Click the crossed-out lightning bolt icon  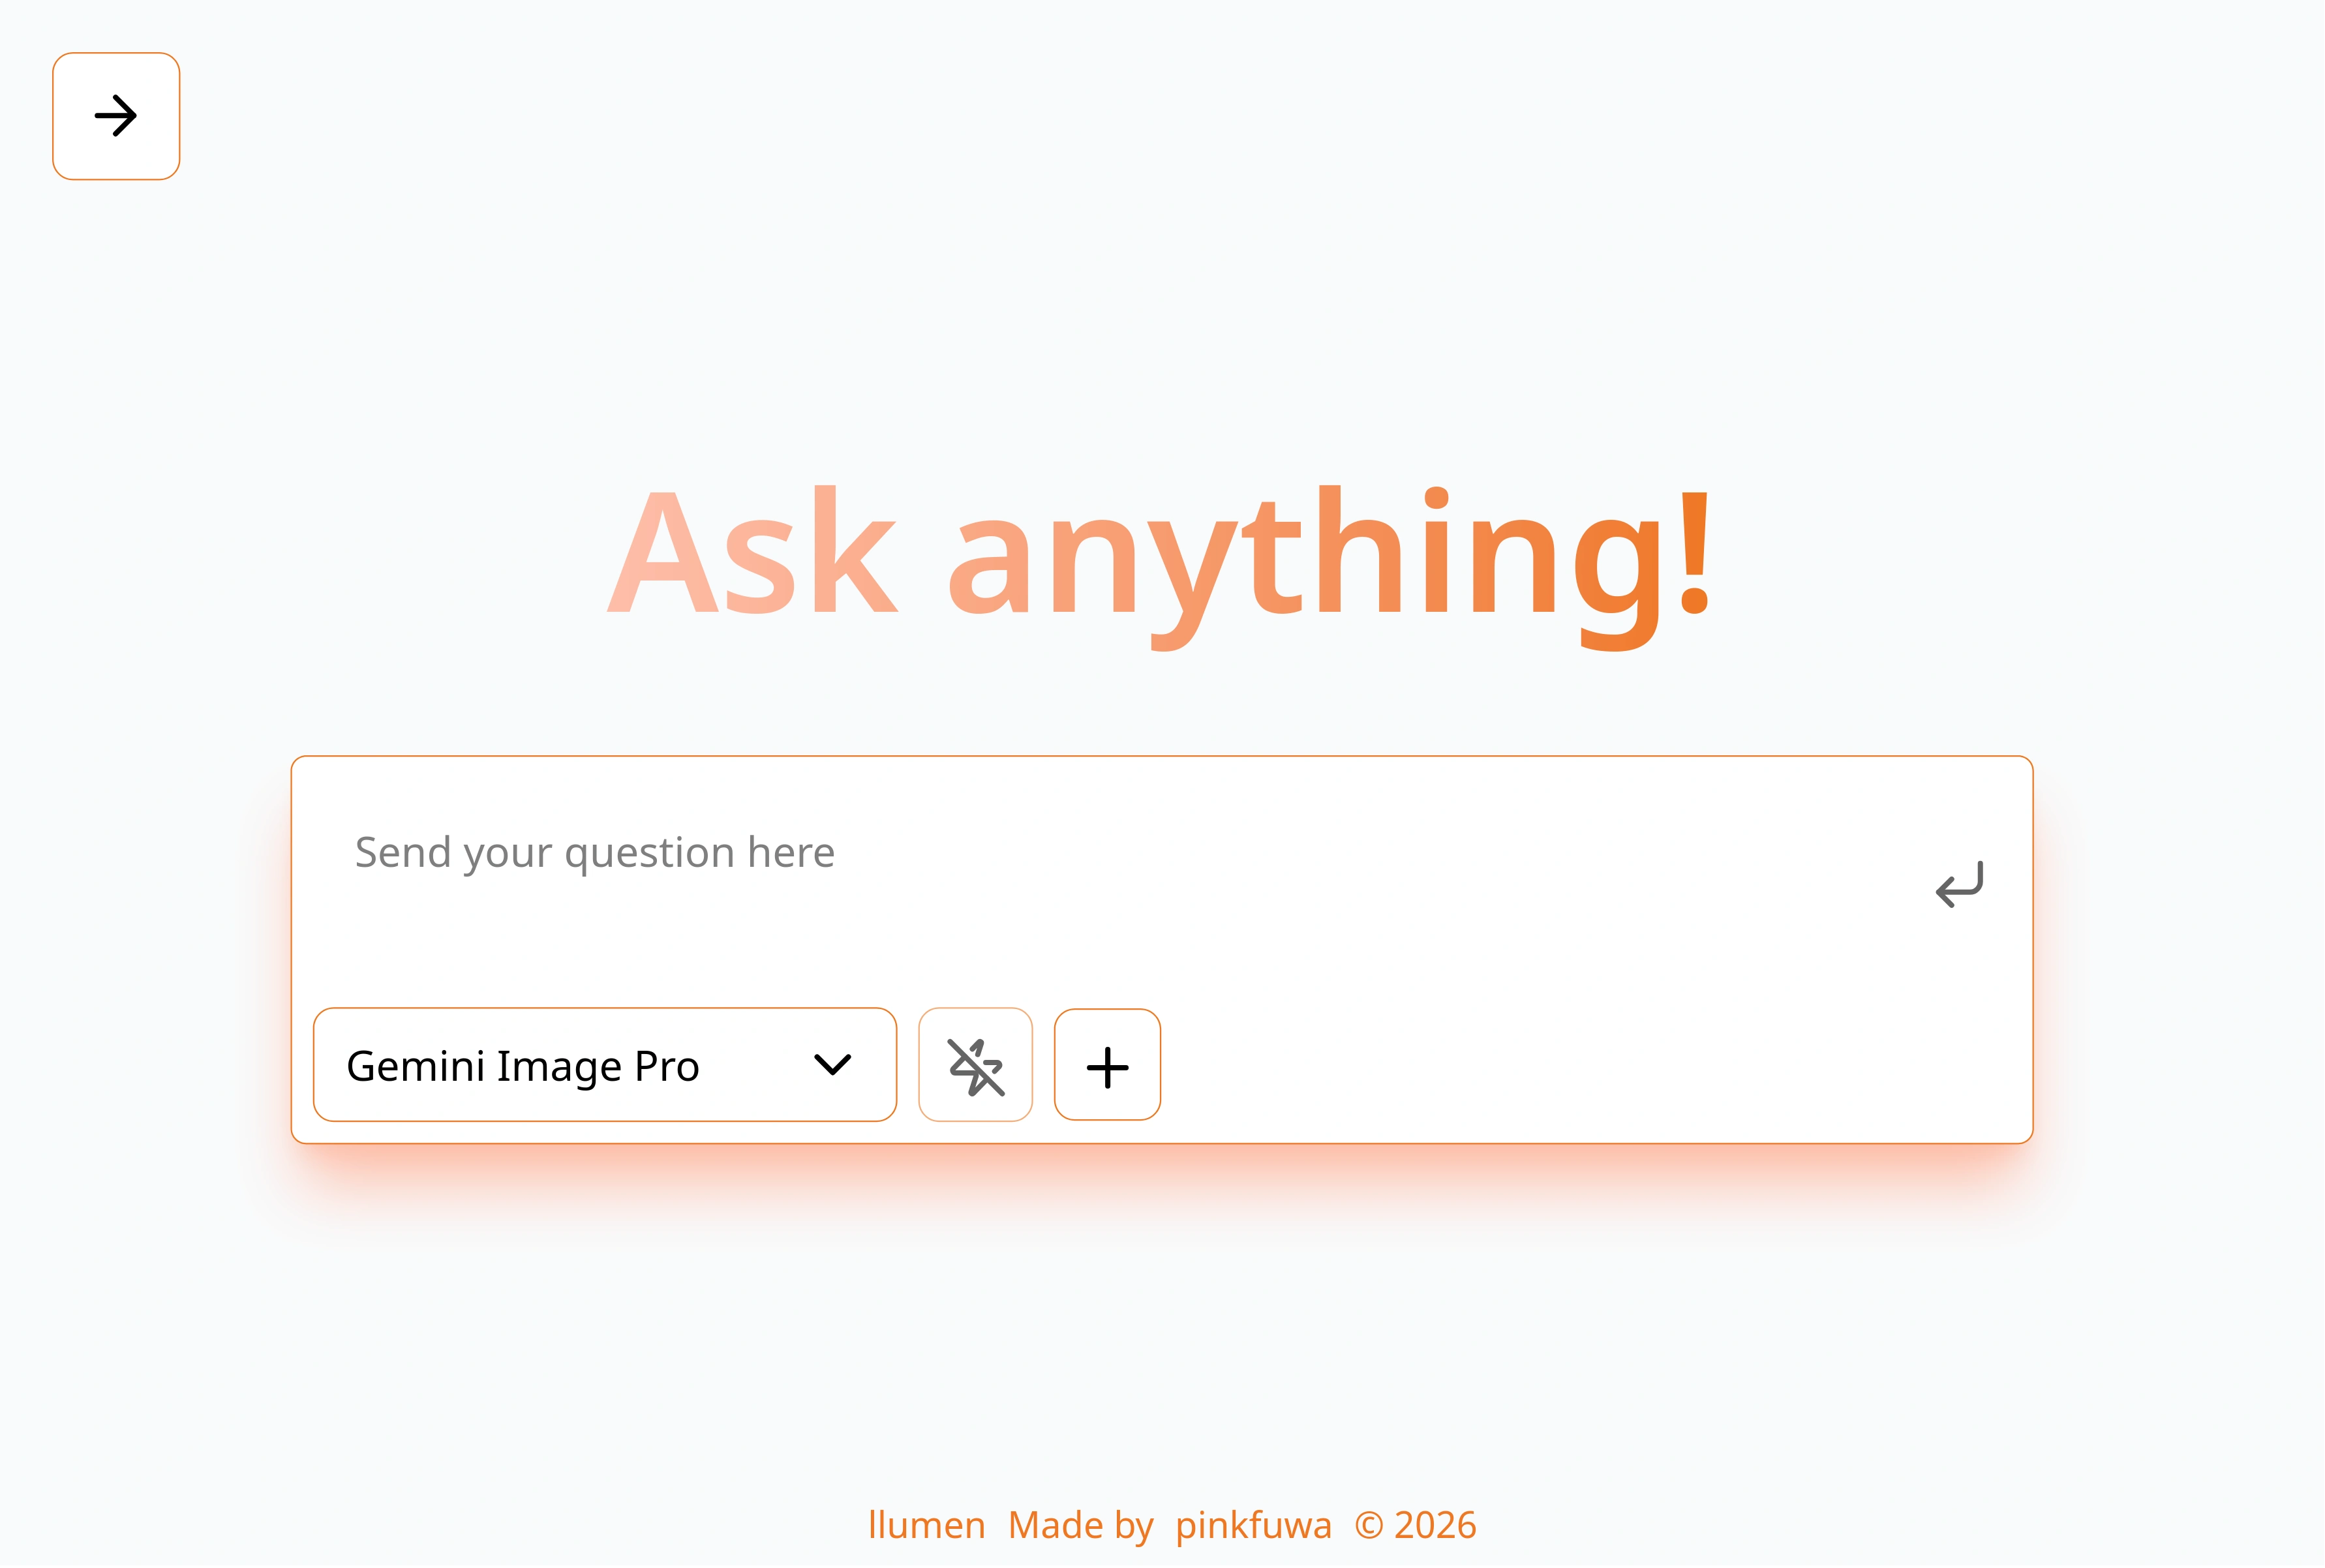tap(975, 1066)
